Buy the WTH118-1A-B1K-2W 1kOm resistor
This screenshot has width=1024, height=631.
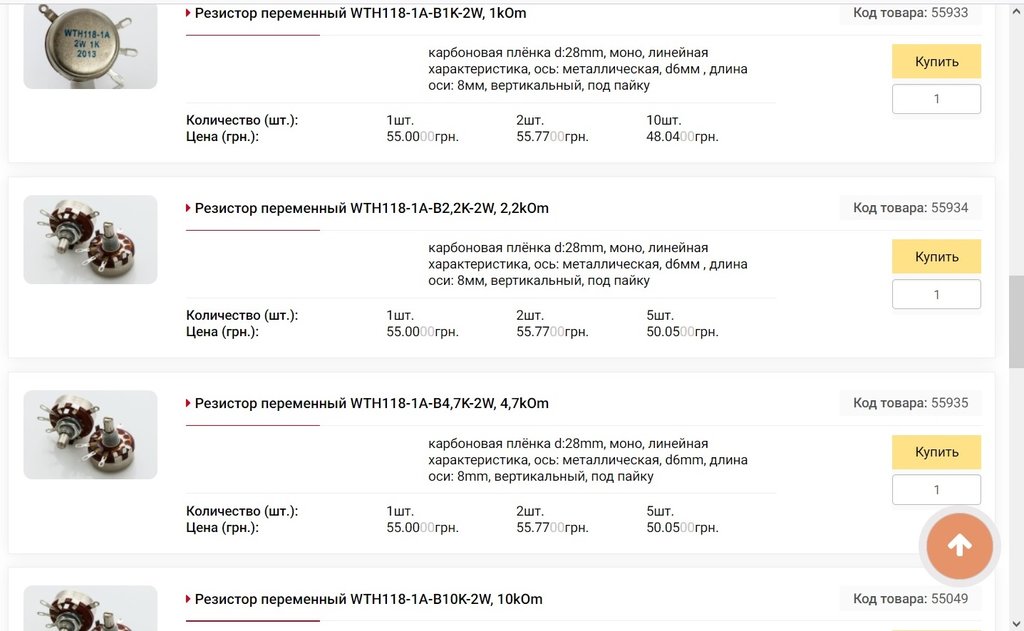tap(936, 61)
